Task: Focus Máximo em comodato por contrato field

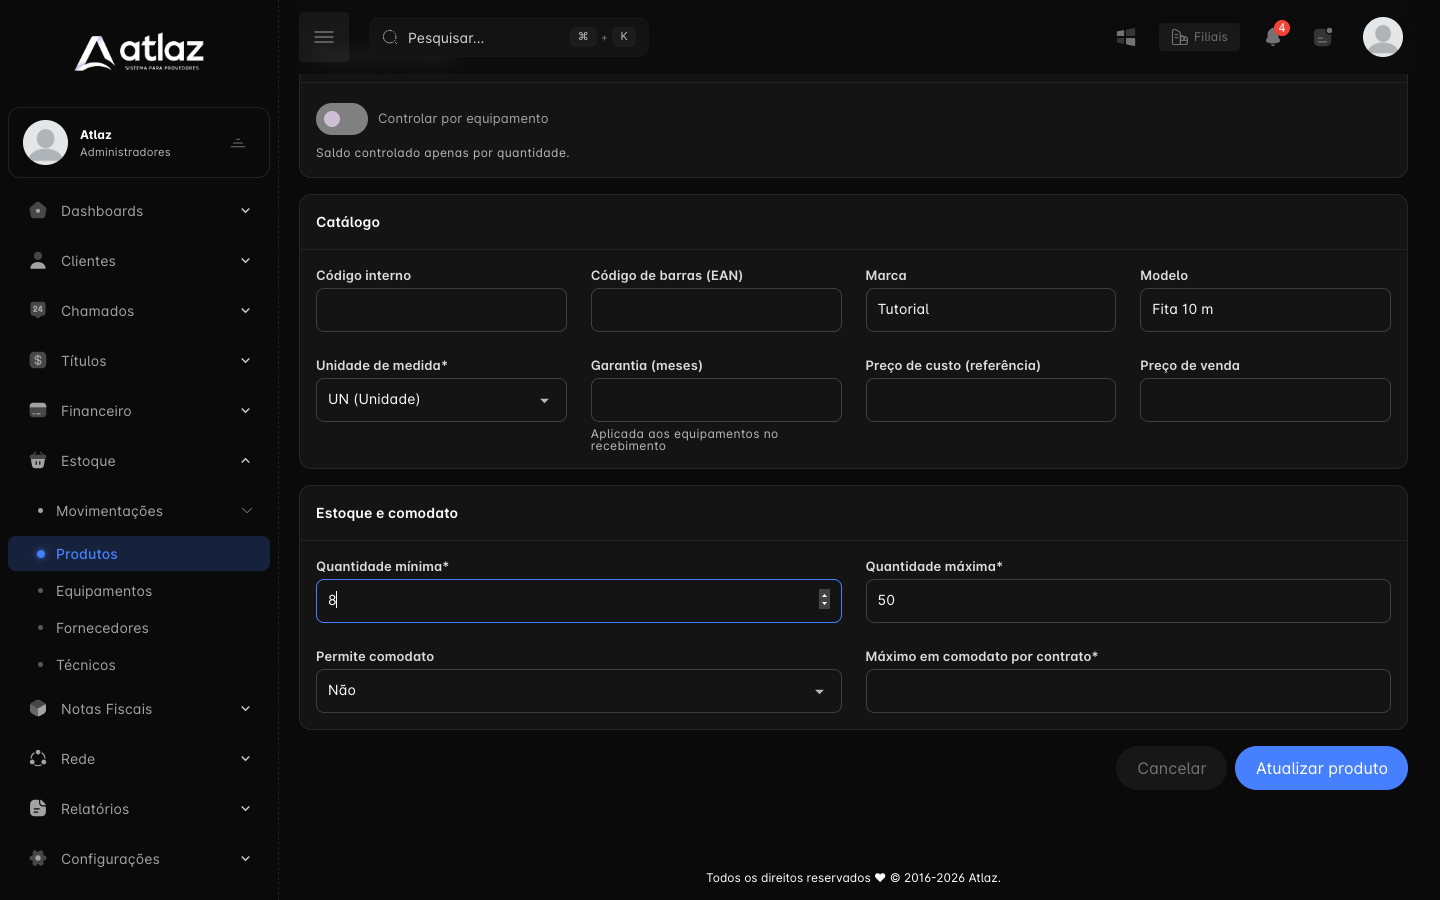Action: tap(1128, 691)
